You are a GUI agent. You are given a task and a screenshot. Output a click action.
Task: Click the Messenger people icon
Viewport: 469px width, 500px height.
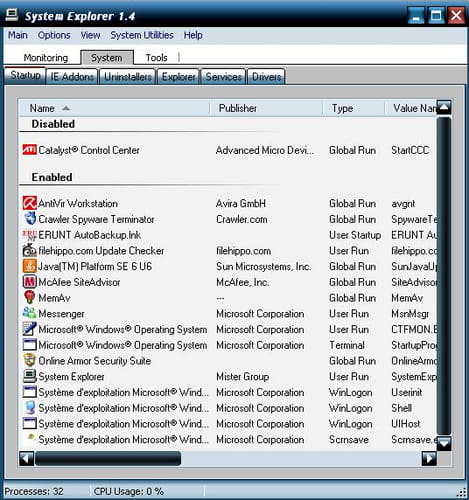pos(29,313)
